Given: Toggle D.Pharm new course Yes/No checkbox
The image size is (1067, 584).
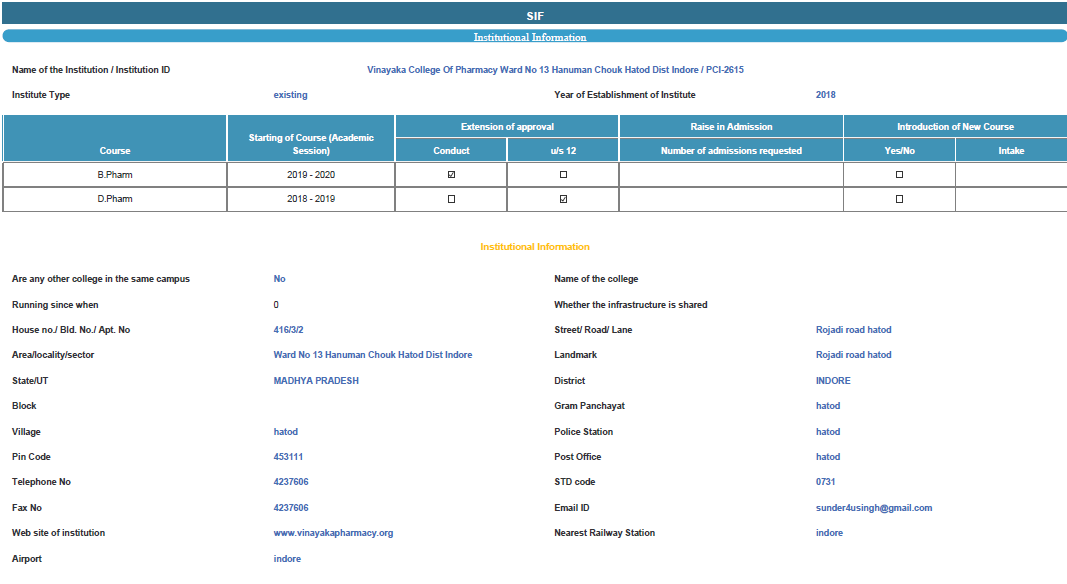Looking at the screenshot, I should [x=900, y=199].
